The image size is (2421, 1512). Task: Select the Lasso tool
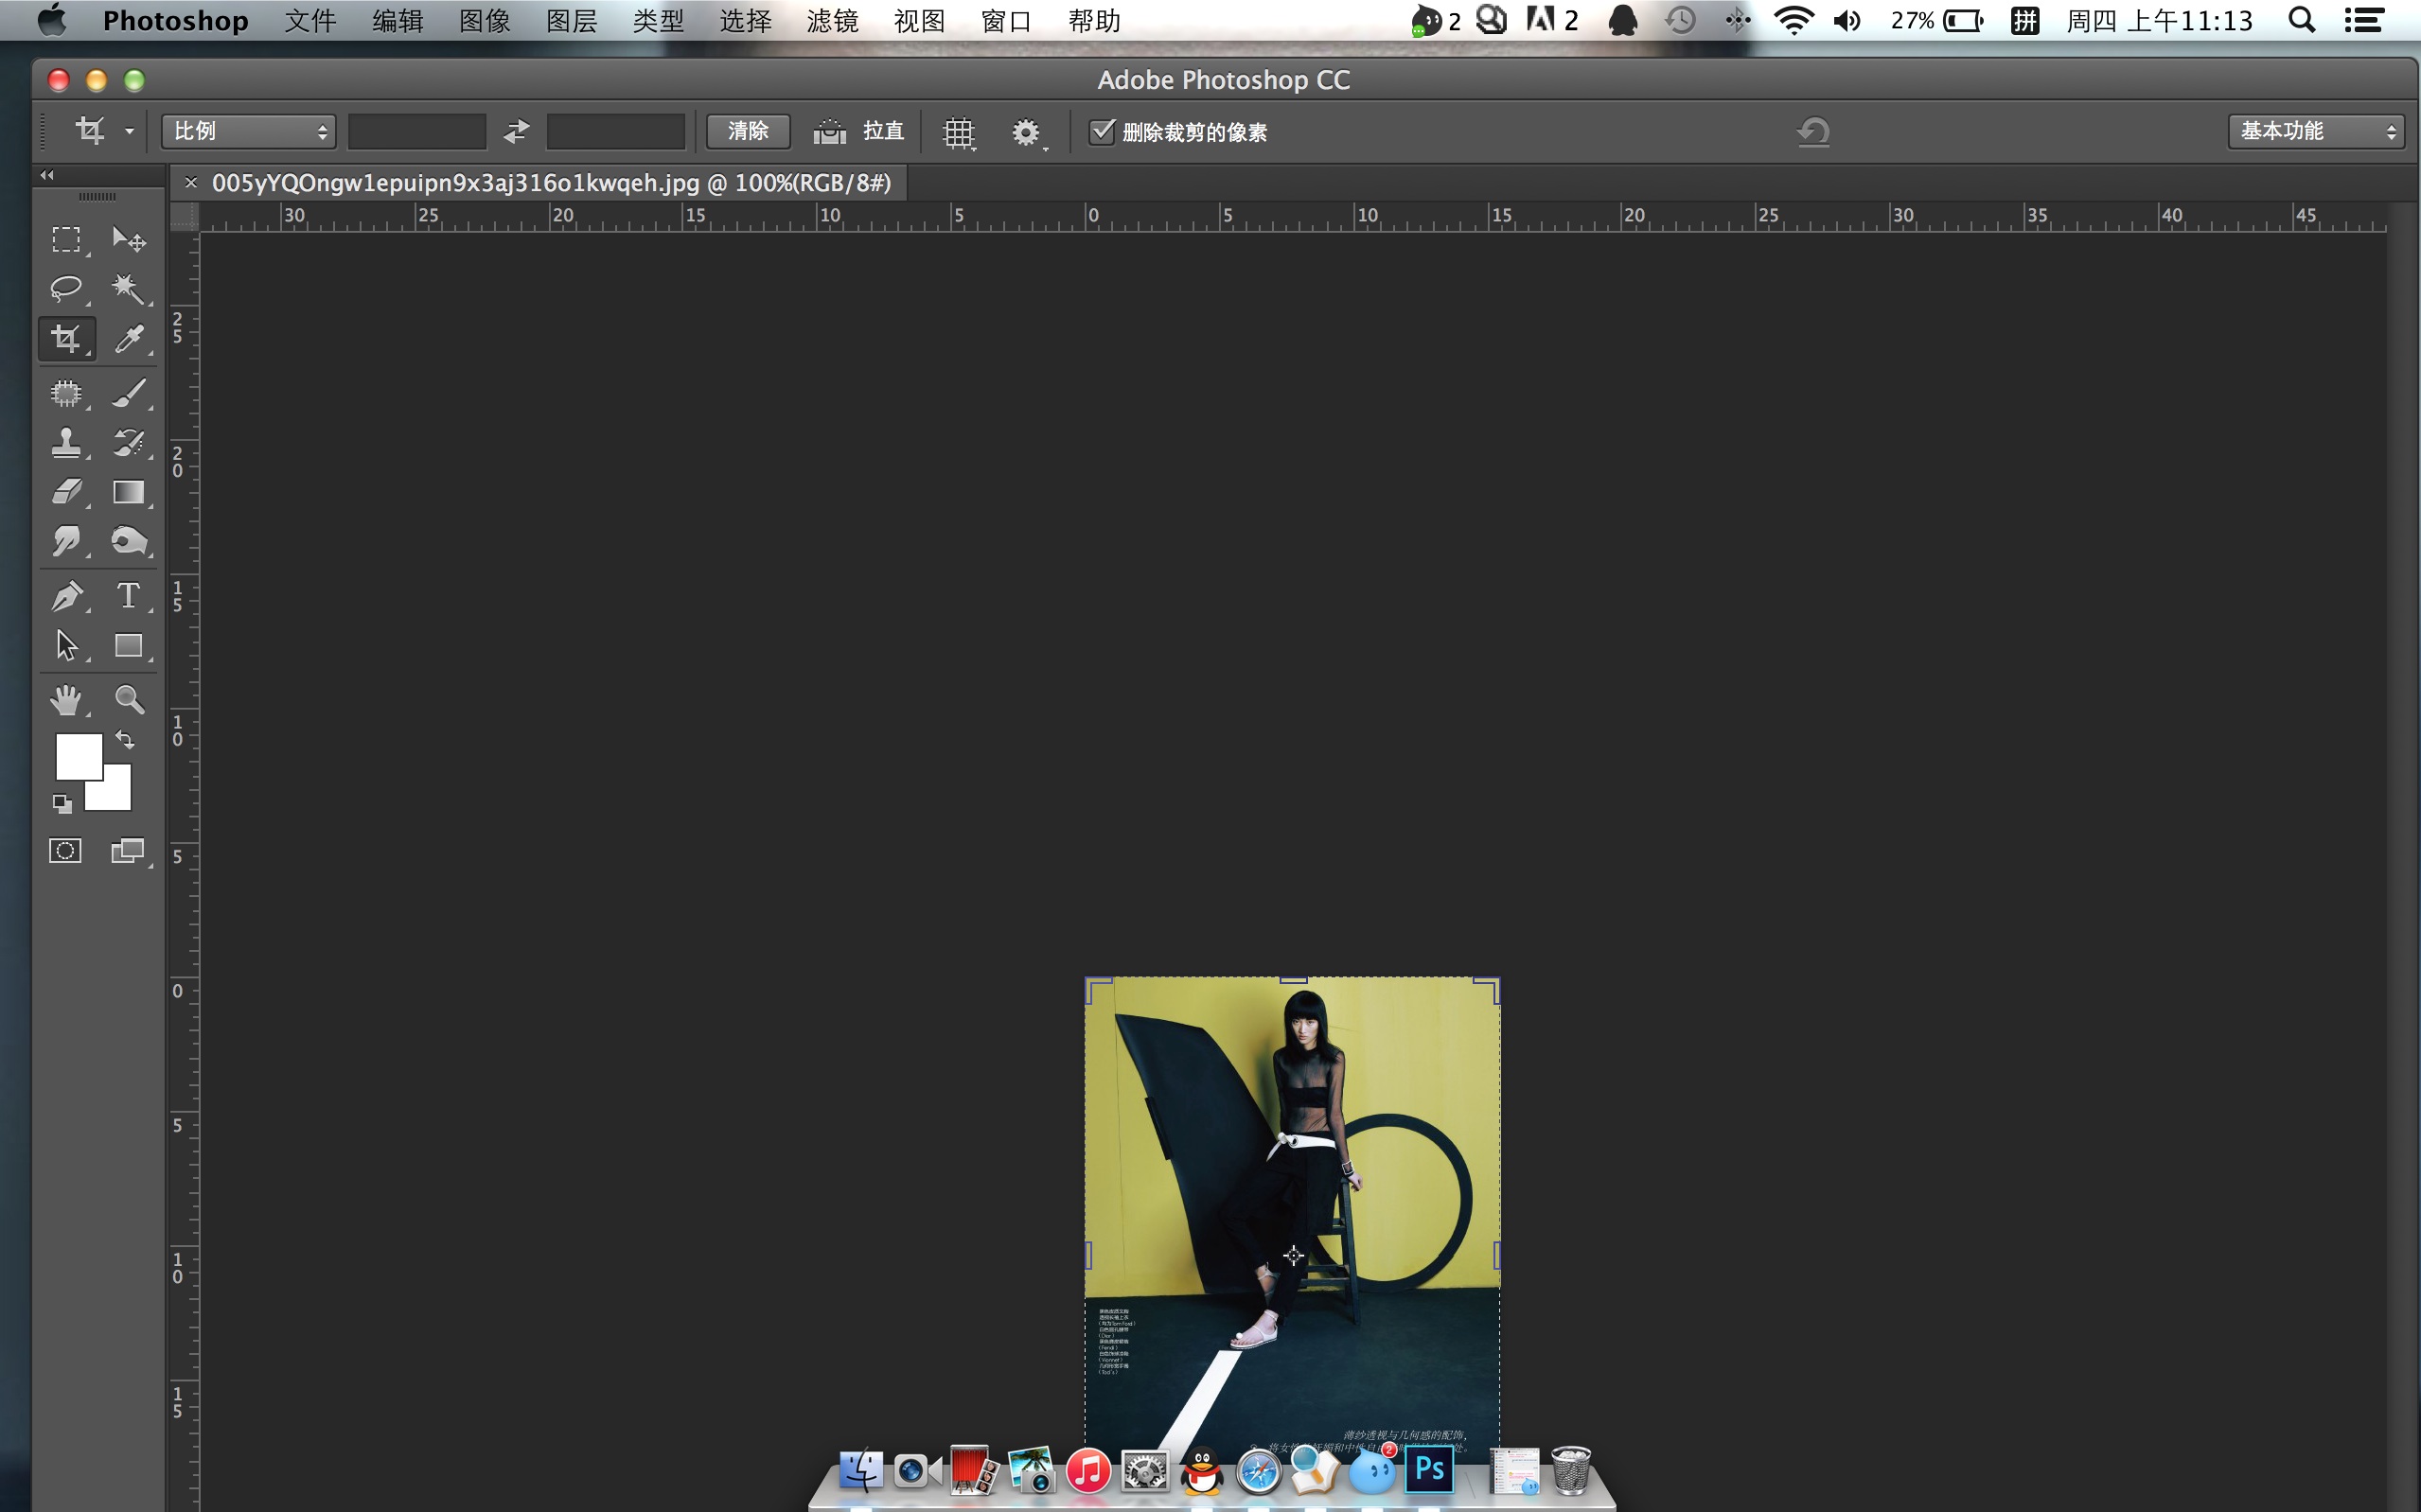click(66, 289)
